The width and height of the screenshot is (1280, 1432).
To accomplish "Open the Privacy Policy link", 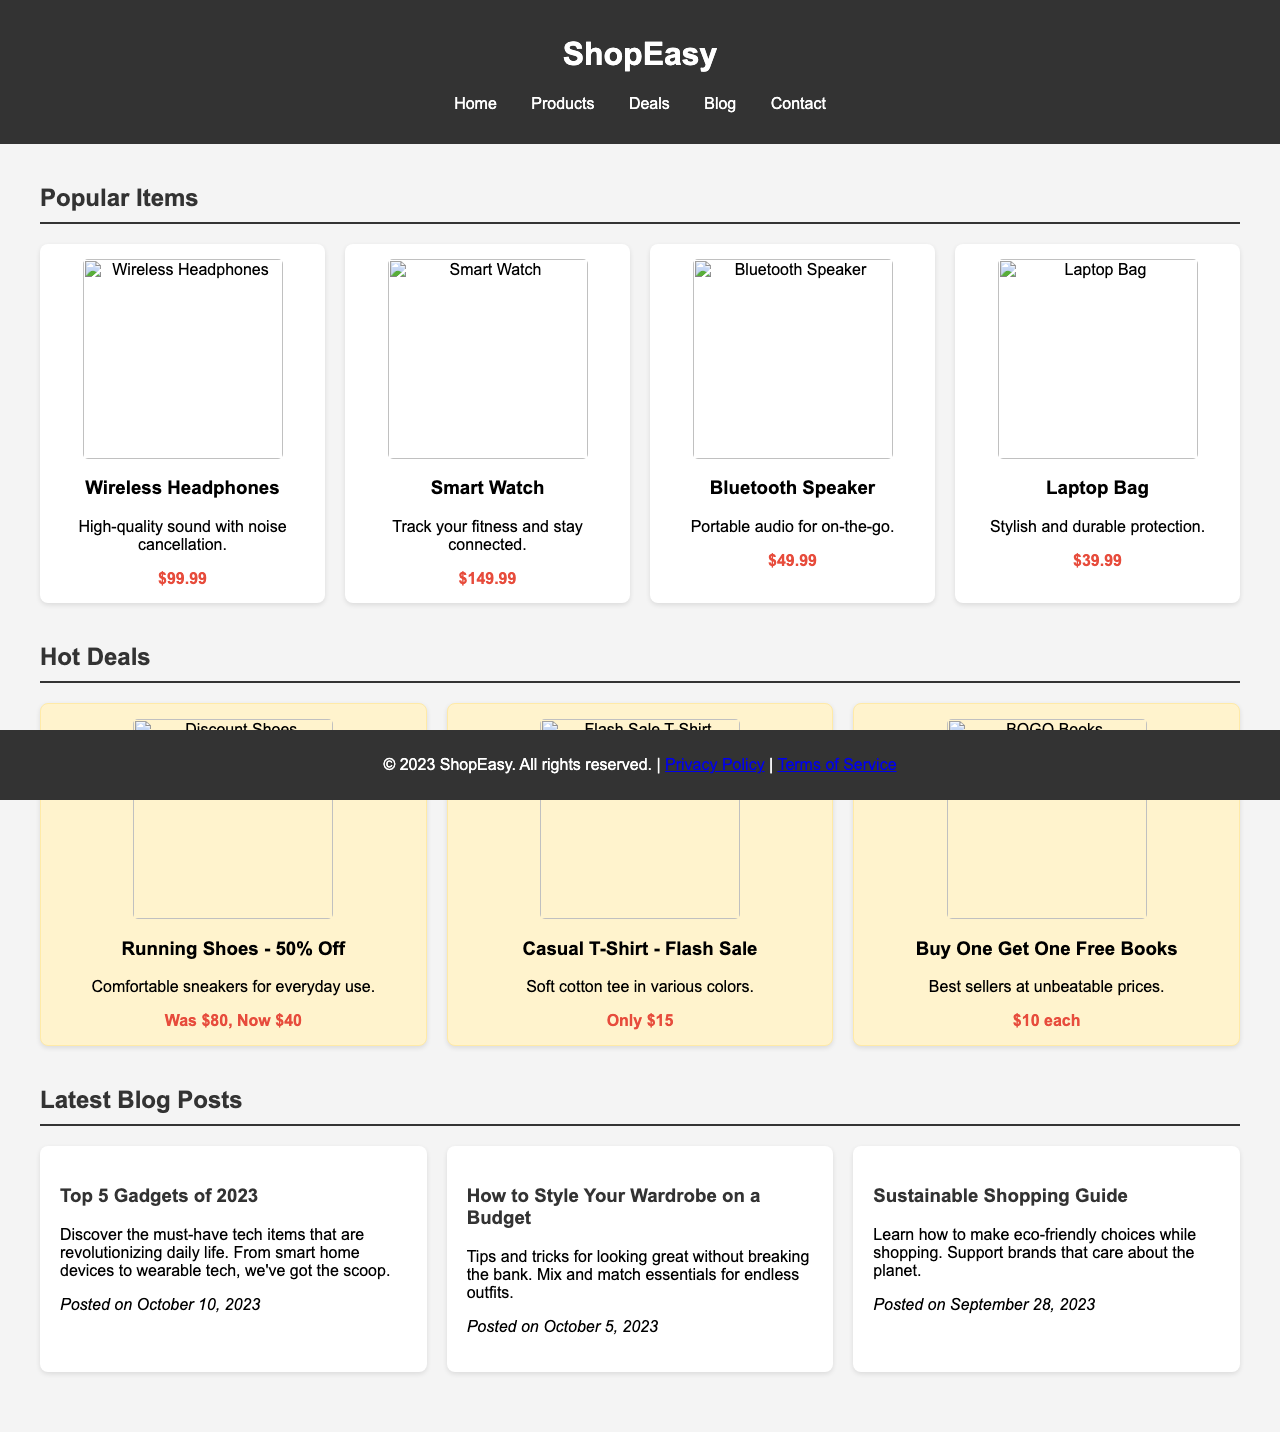I will [715, 764].
